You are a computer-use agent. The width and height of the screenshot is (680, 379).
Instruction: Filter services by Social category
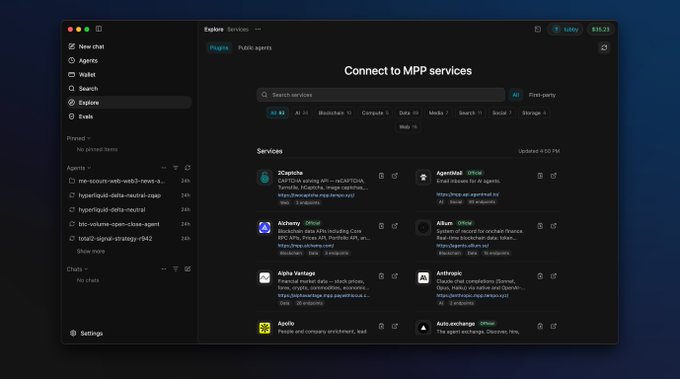[x=502, y=113]
